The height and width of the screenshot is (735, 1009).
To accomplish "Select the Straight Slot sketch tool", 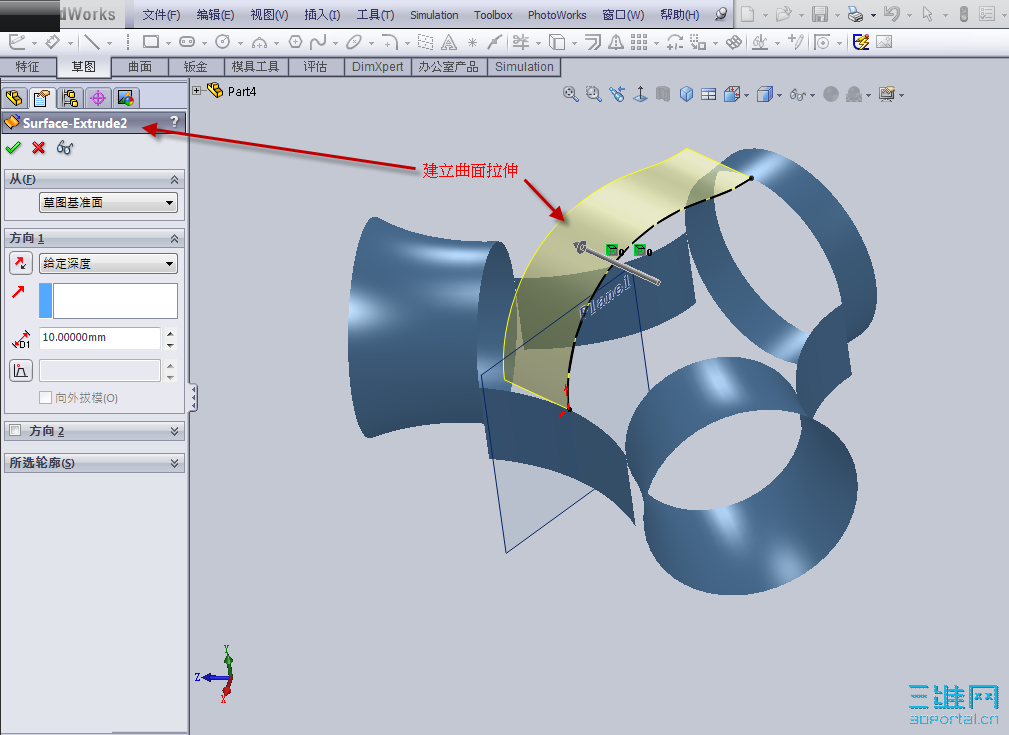I will coord(187,42).
